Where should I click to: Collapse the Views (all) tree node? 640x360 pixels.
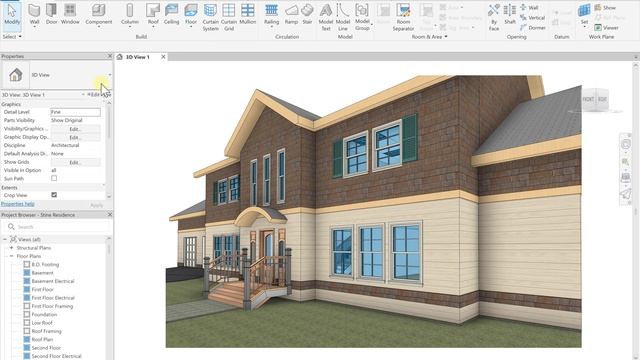(5, 239)
